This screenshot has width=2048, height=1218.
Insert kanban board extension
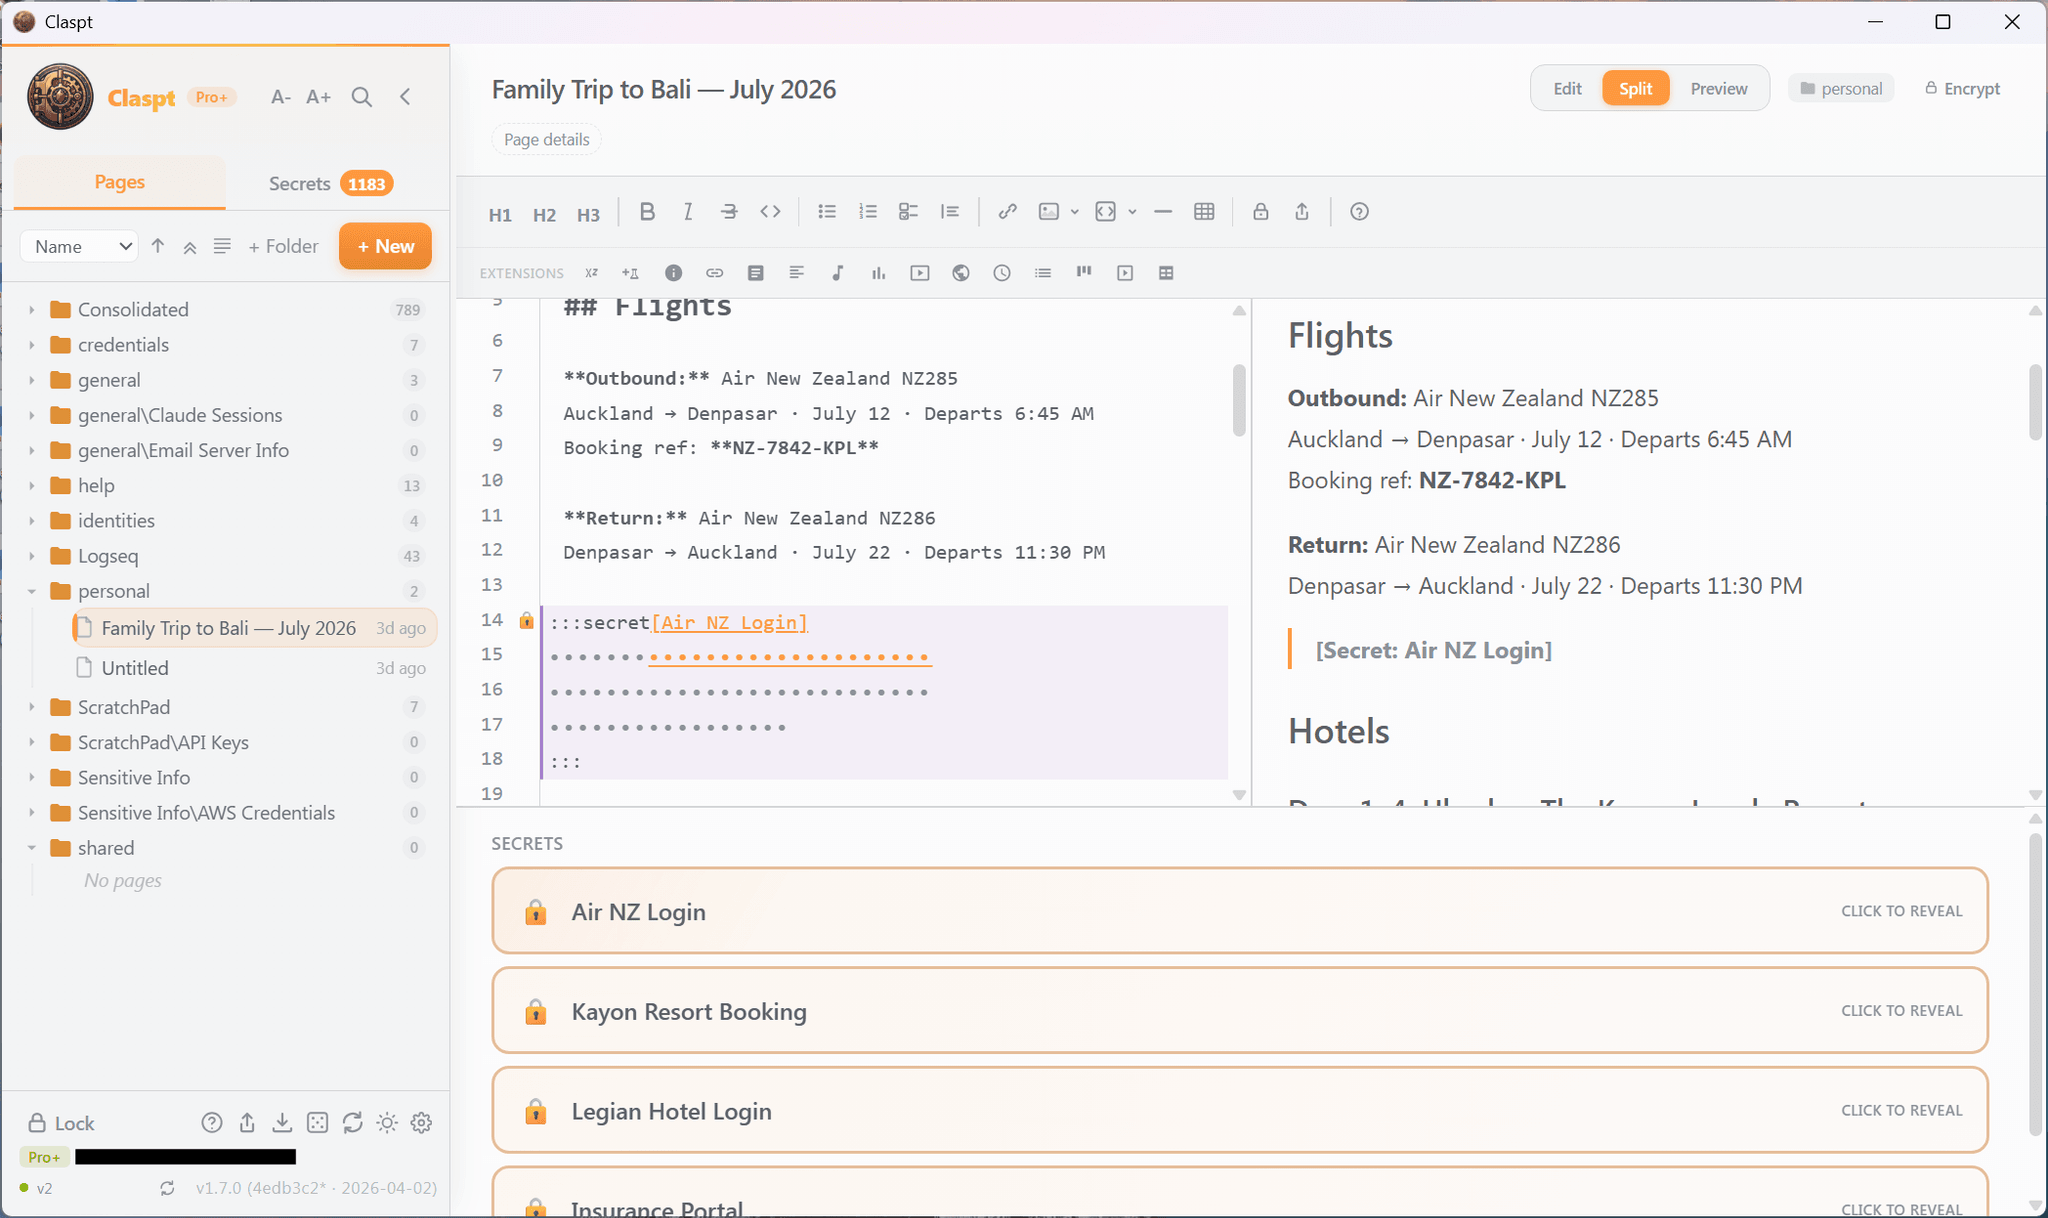click(x=1084, y=273)
